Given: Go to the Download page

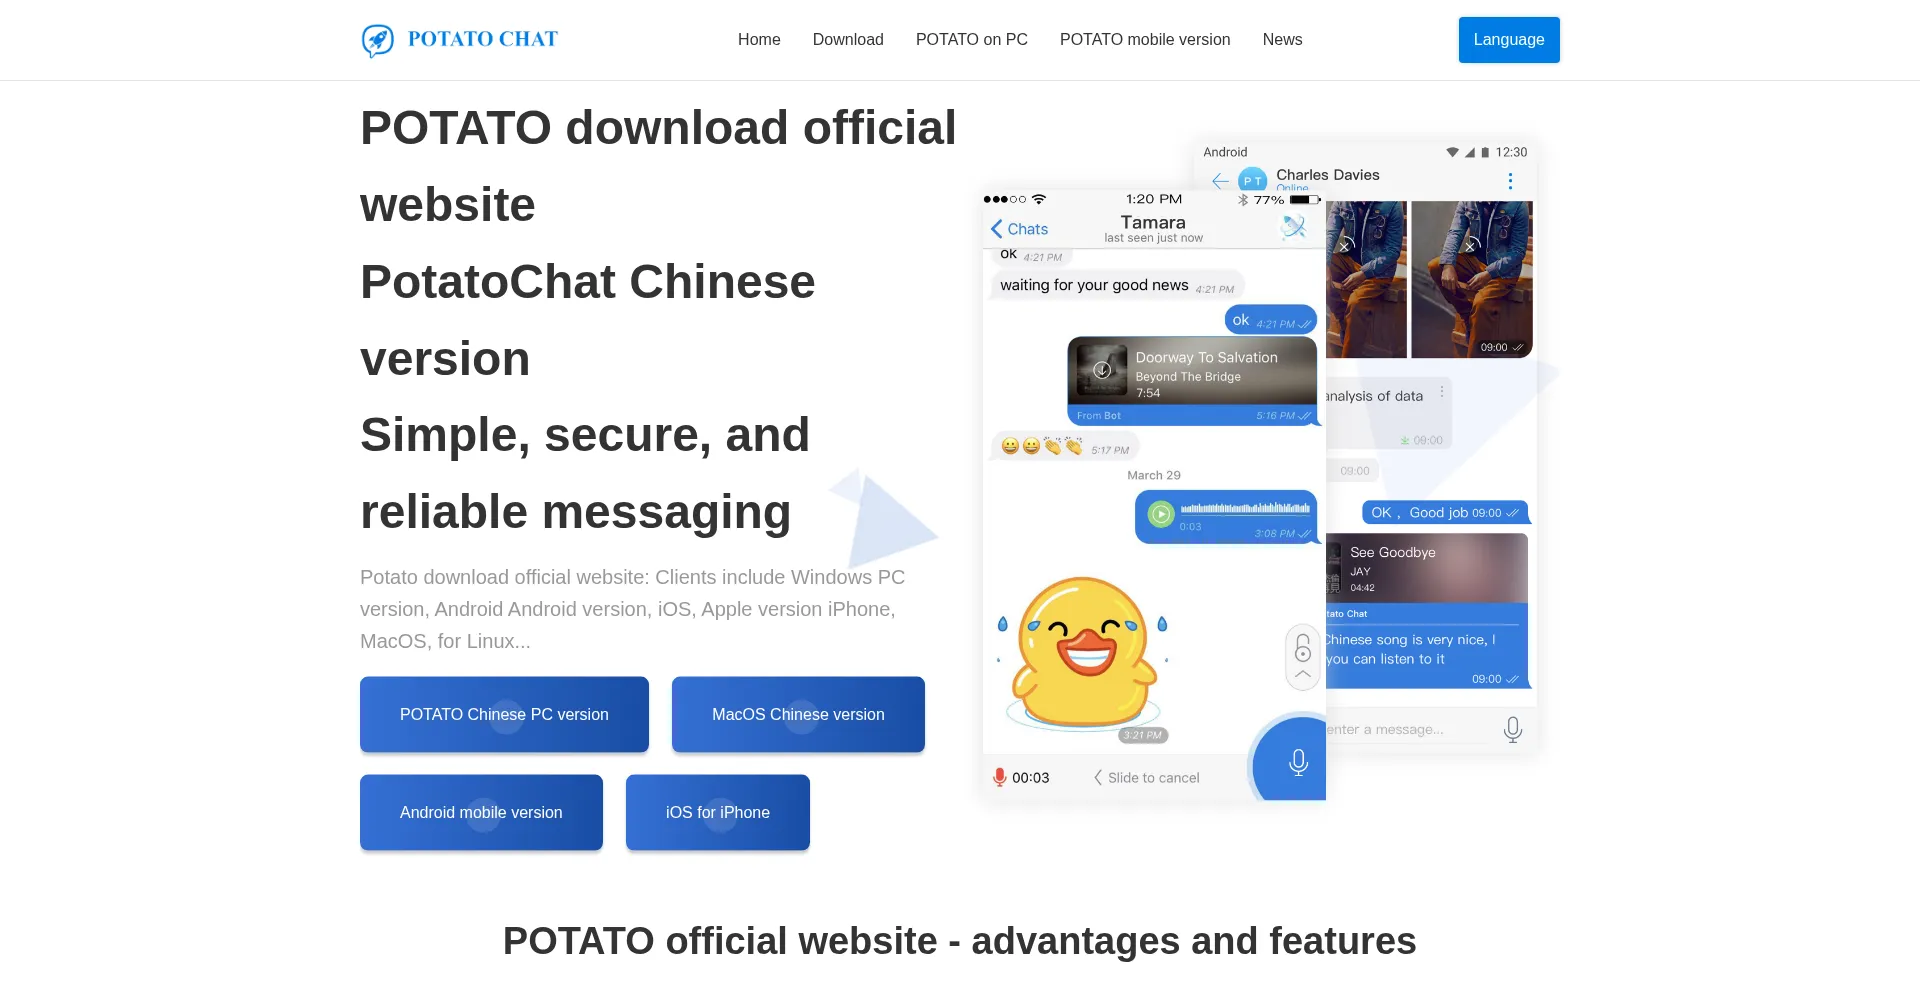Looking at the screenshot, I should coord(848,40).
